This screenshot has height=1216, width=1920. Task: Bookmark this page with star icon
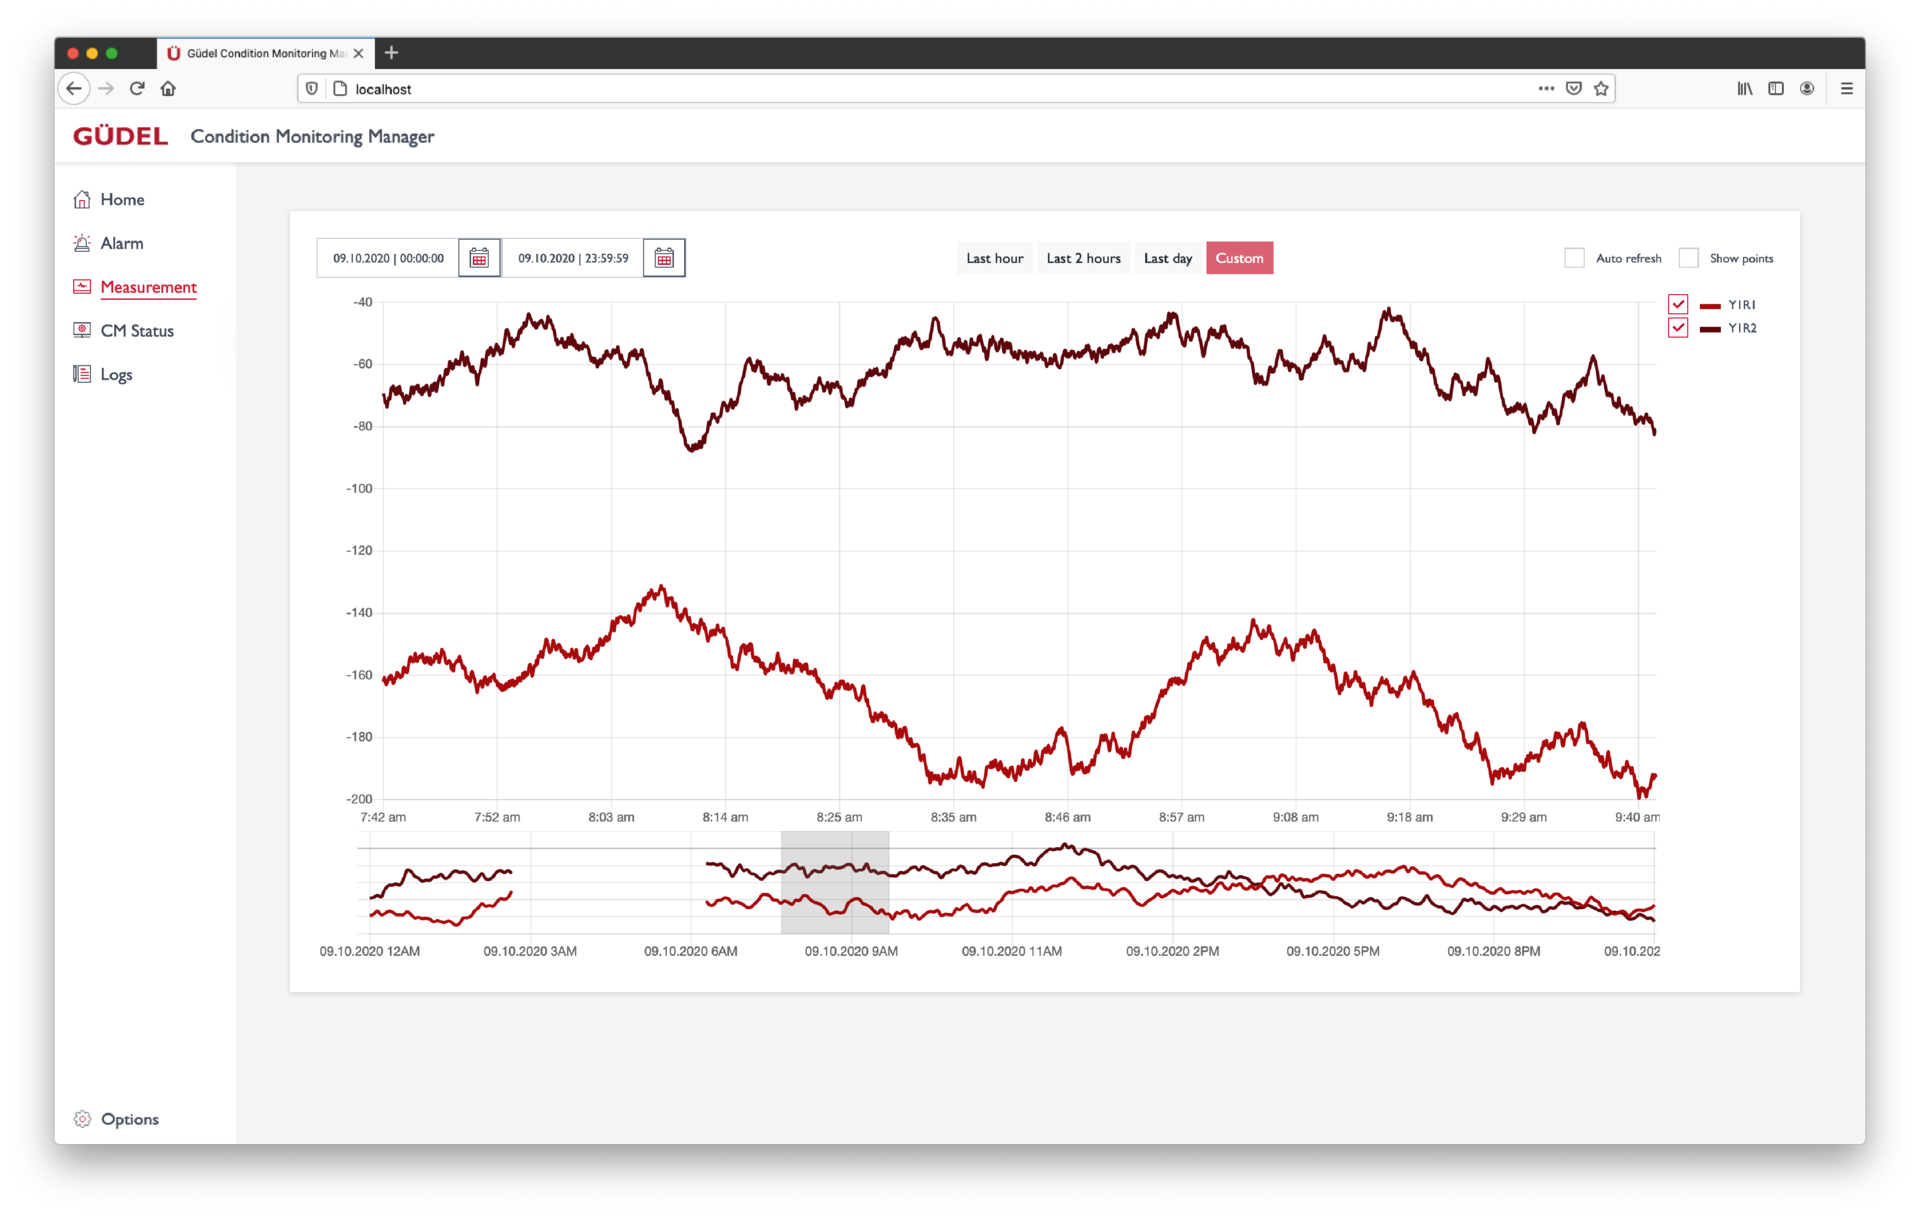1601,88
